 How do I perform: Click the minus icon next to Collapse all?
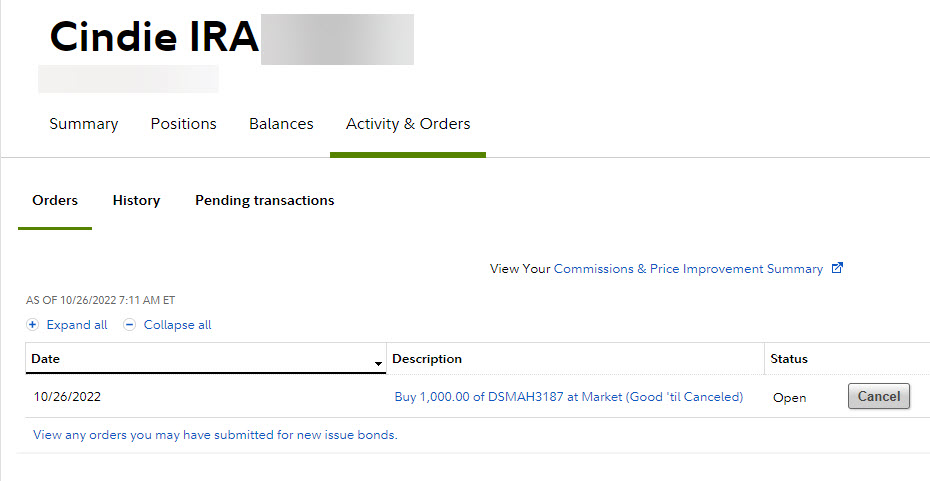click(129, 325)
